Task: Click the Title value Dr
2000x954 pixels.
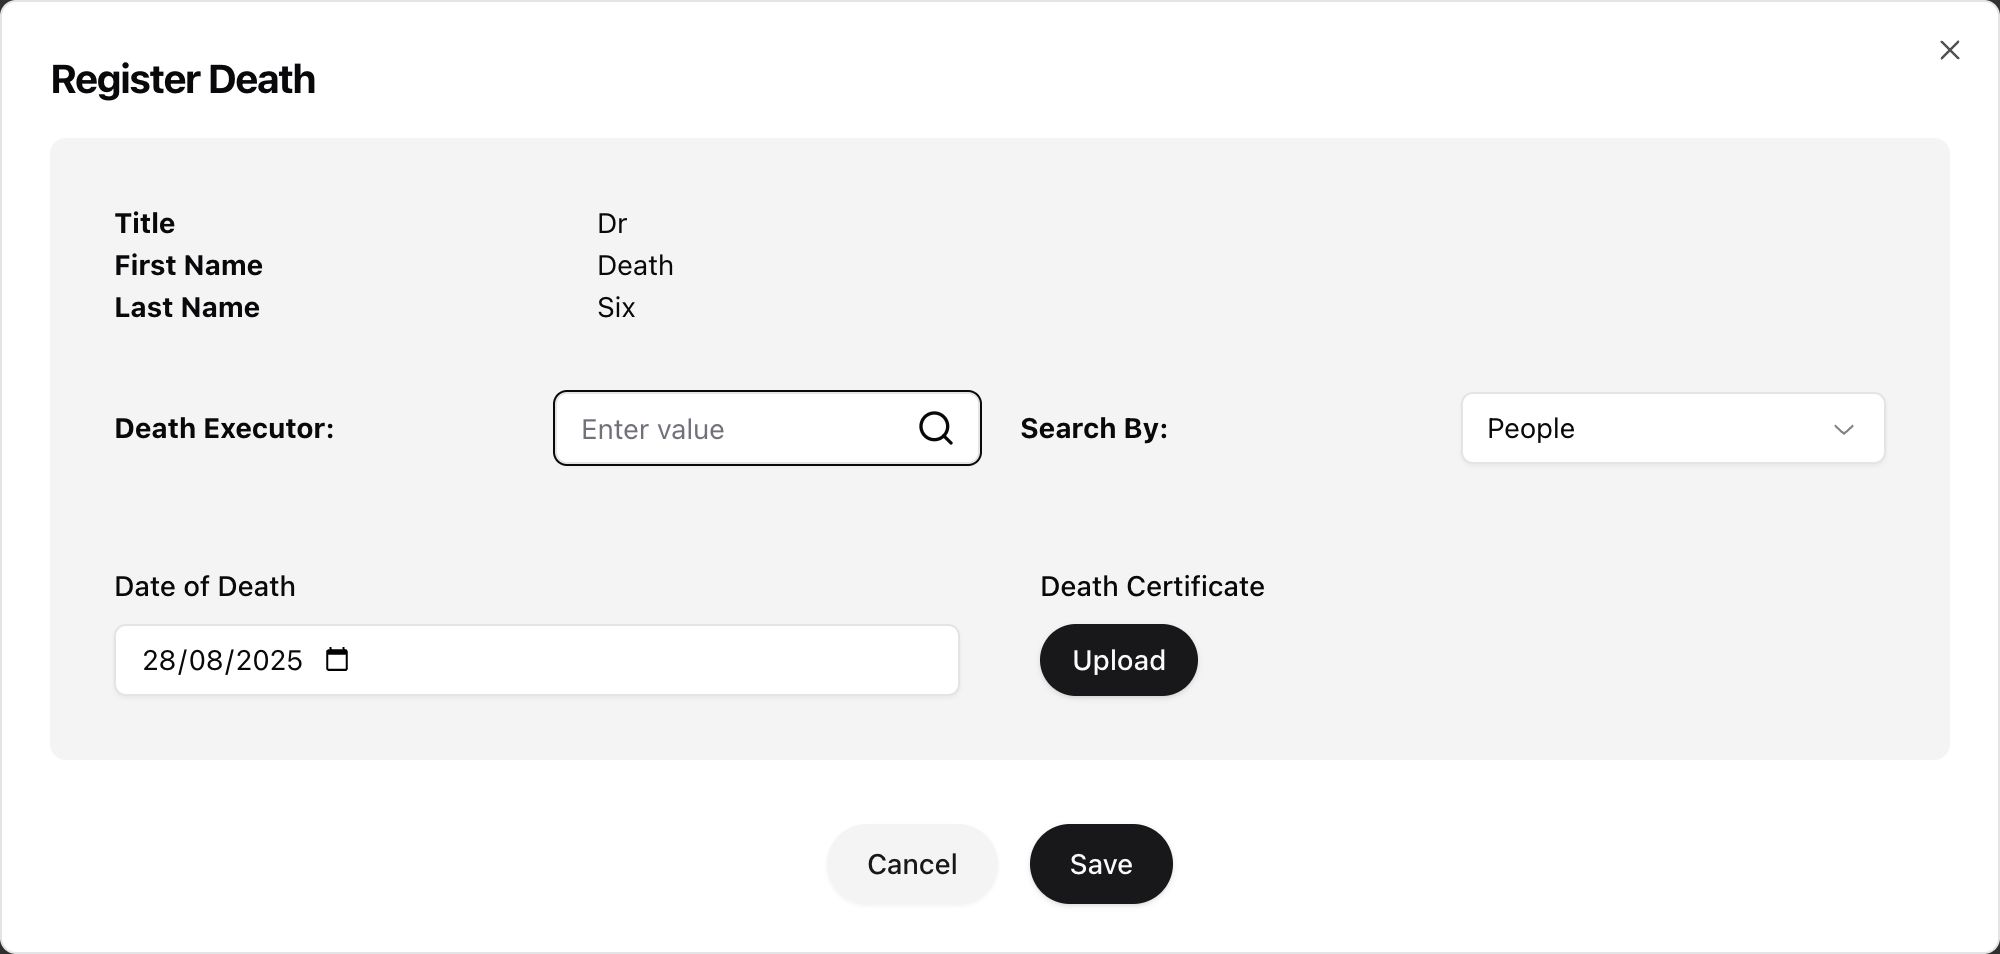Action: (x=612, y=223)
